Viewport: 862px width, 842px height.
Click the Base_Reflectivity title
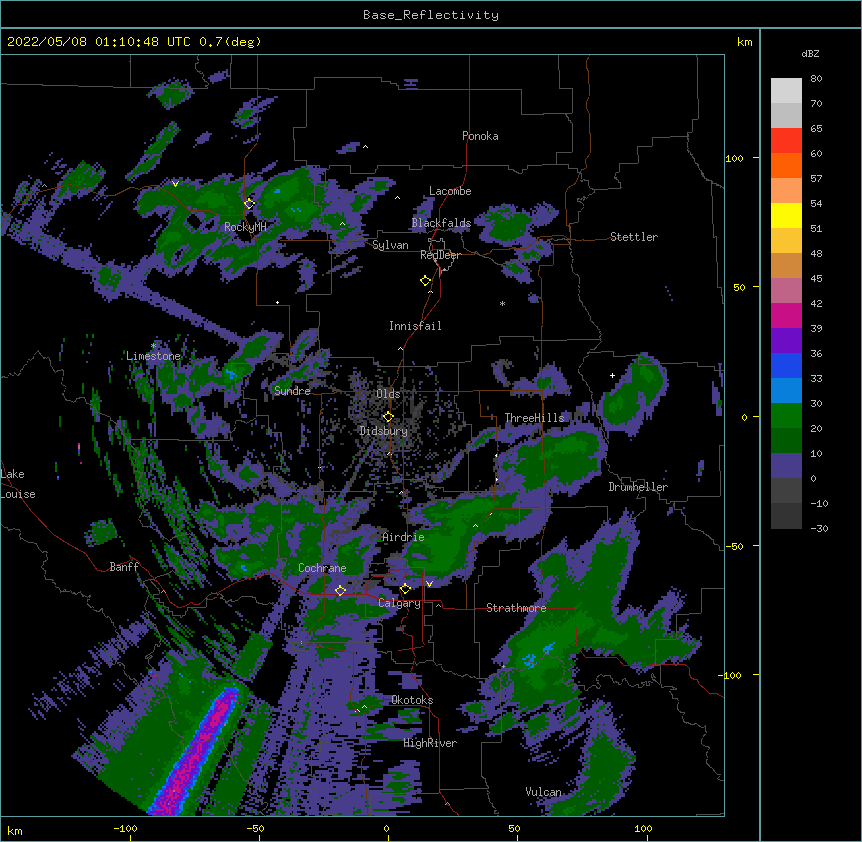click(431, 15)
